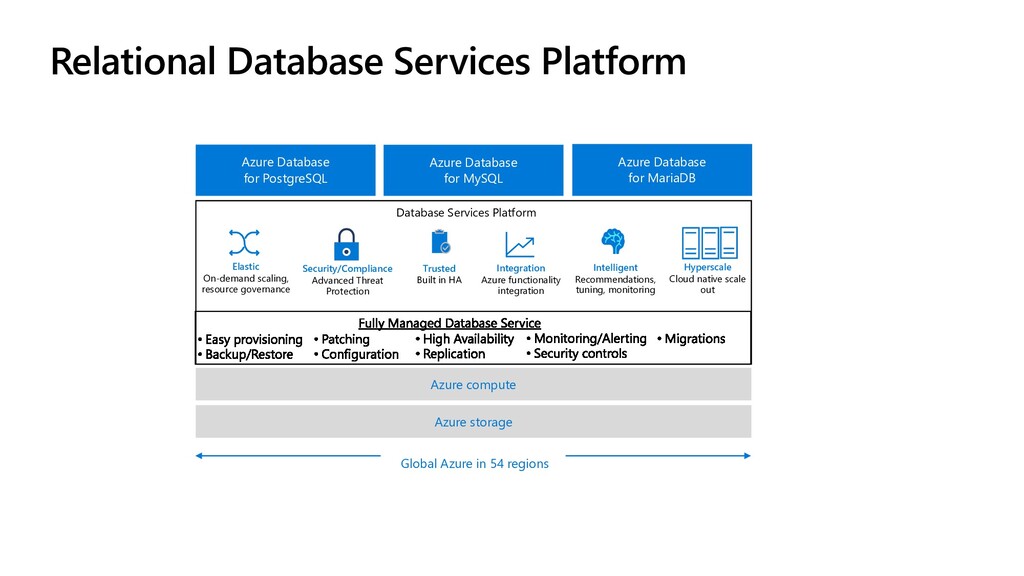Select the Recommendations, tuning, monitoring text

pyautogui.click(x=615, y=284)
